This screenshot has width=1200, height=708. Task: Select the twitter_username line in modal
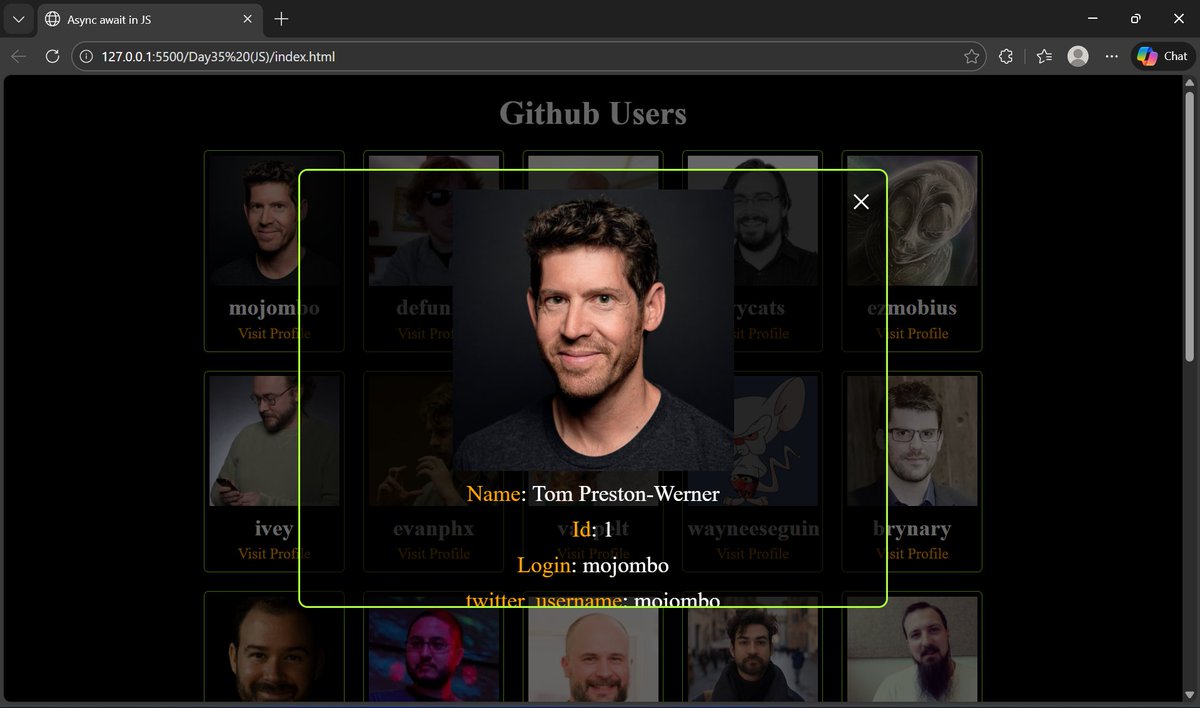point(593,600)
